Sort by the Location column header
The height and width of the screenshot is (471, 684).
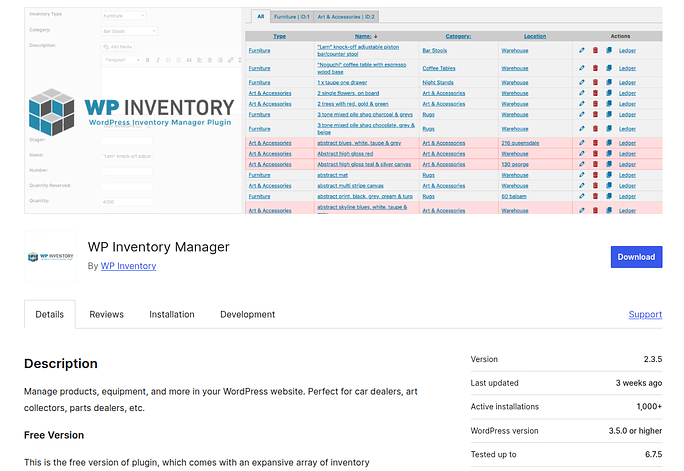[535, 36]
